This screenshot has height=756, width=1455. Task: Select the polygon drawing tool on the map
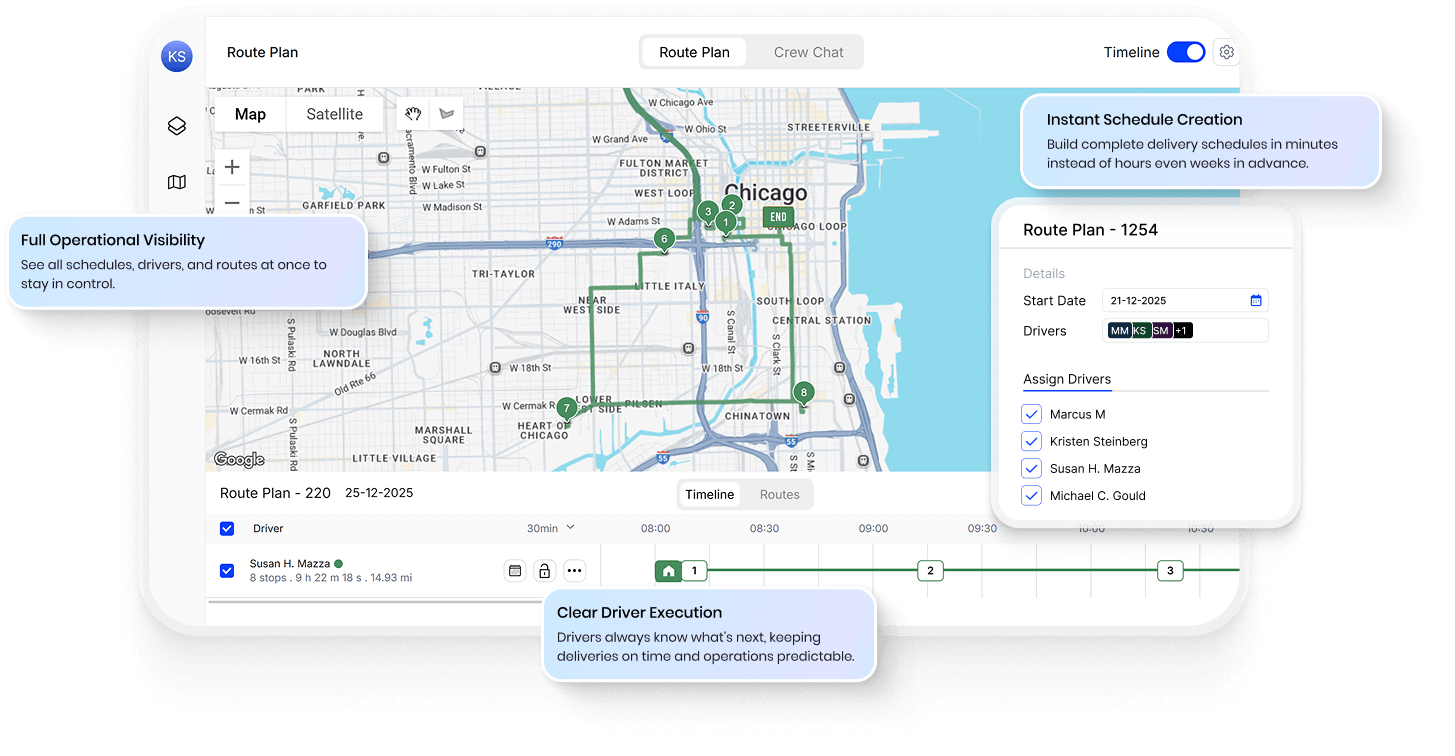click(x=446, y=113)
